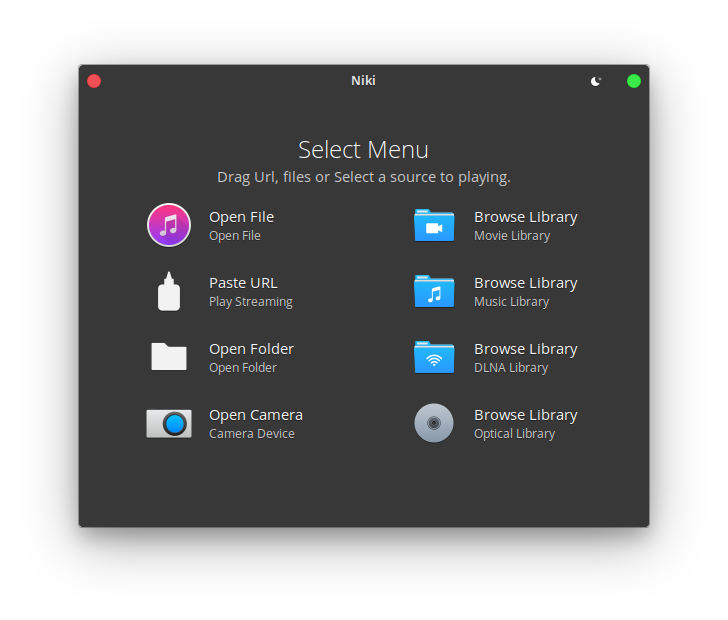Click Browse Library above DLNA Library

(526, 349)
